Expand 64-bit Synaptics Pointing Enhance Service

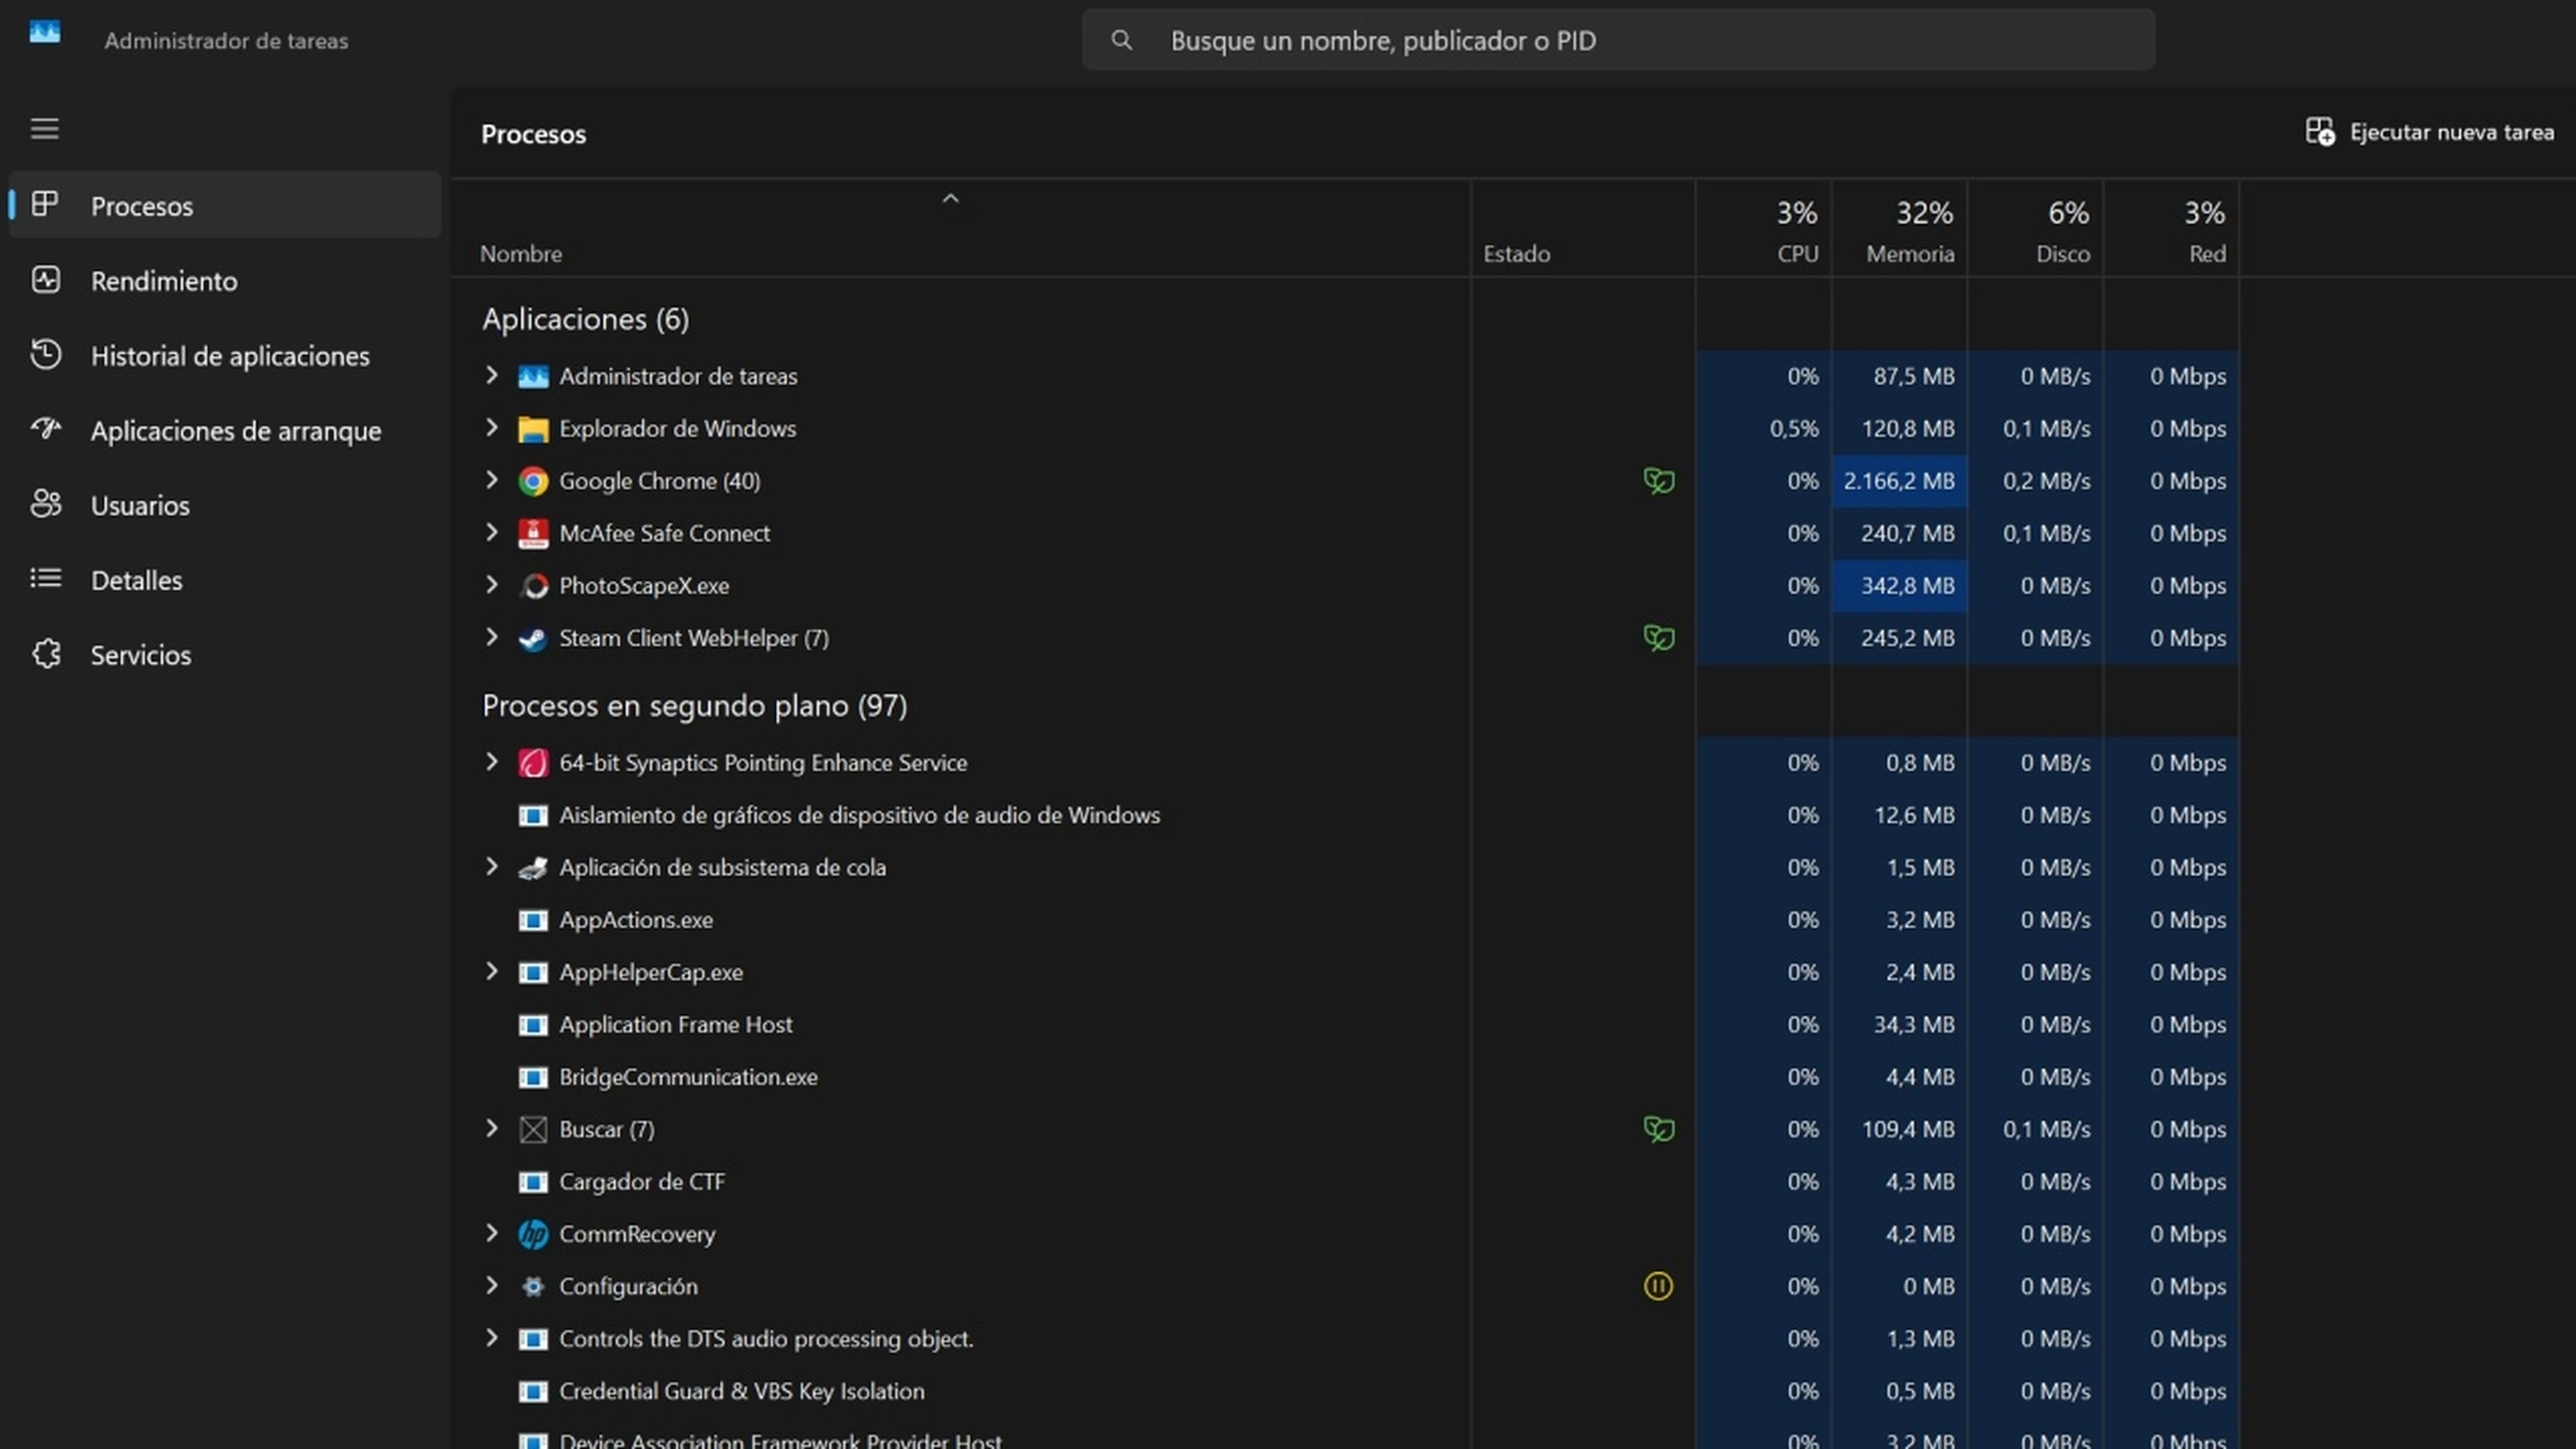[x=491, y=762]
